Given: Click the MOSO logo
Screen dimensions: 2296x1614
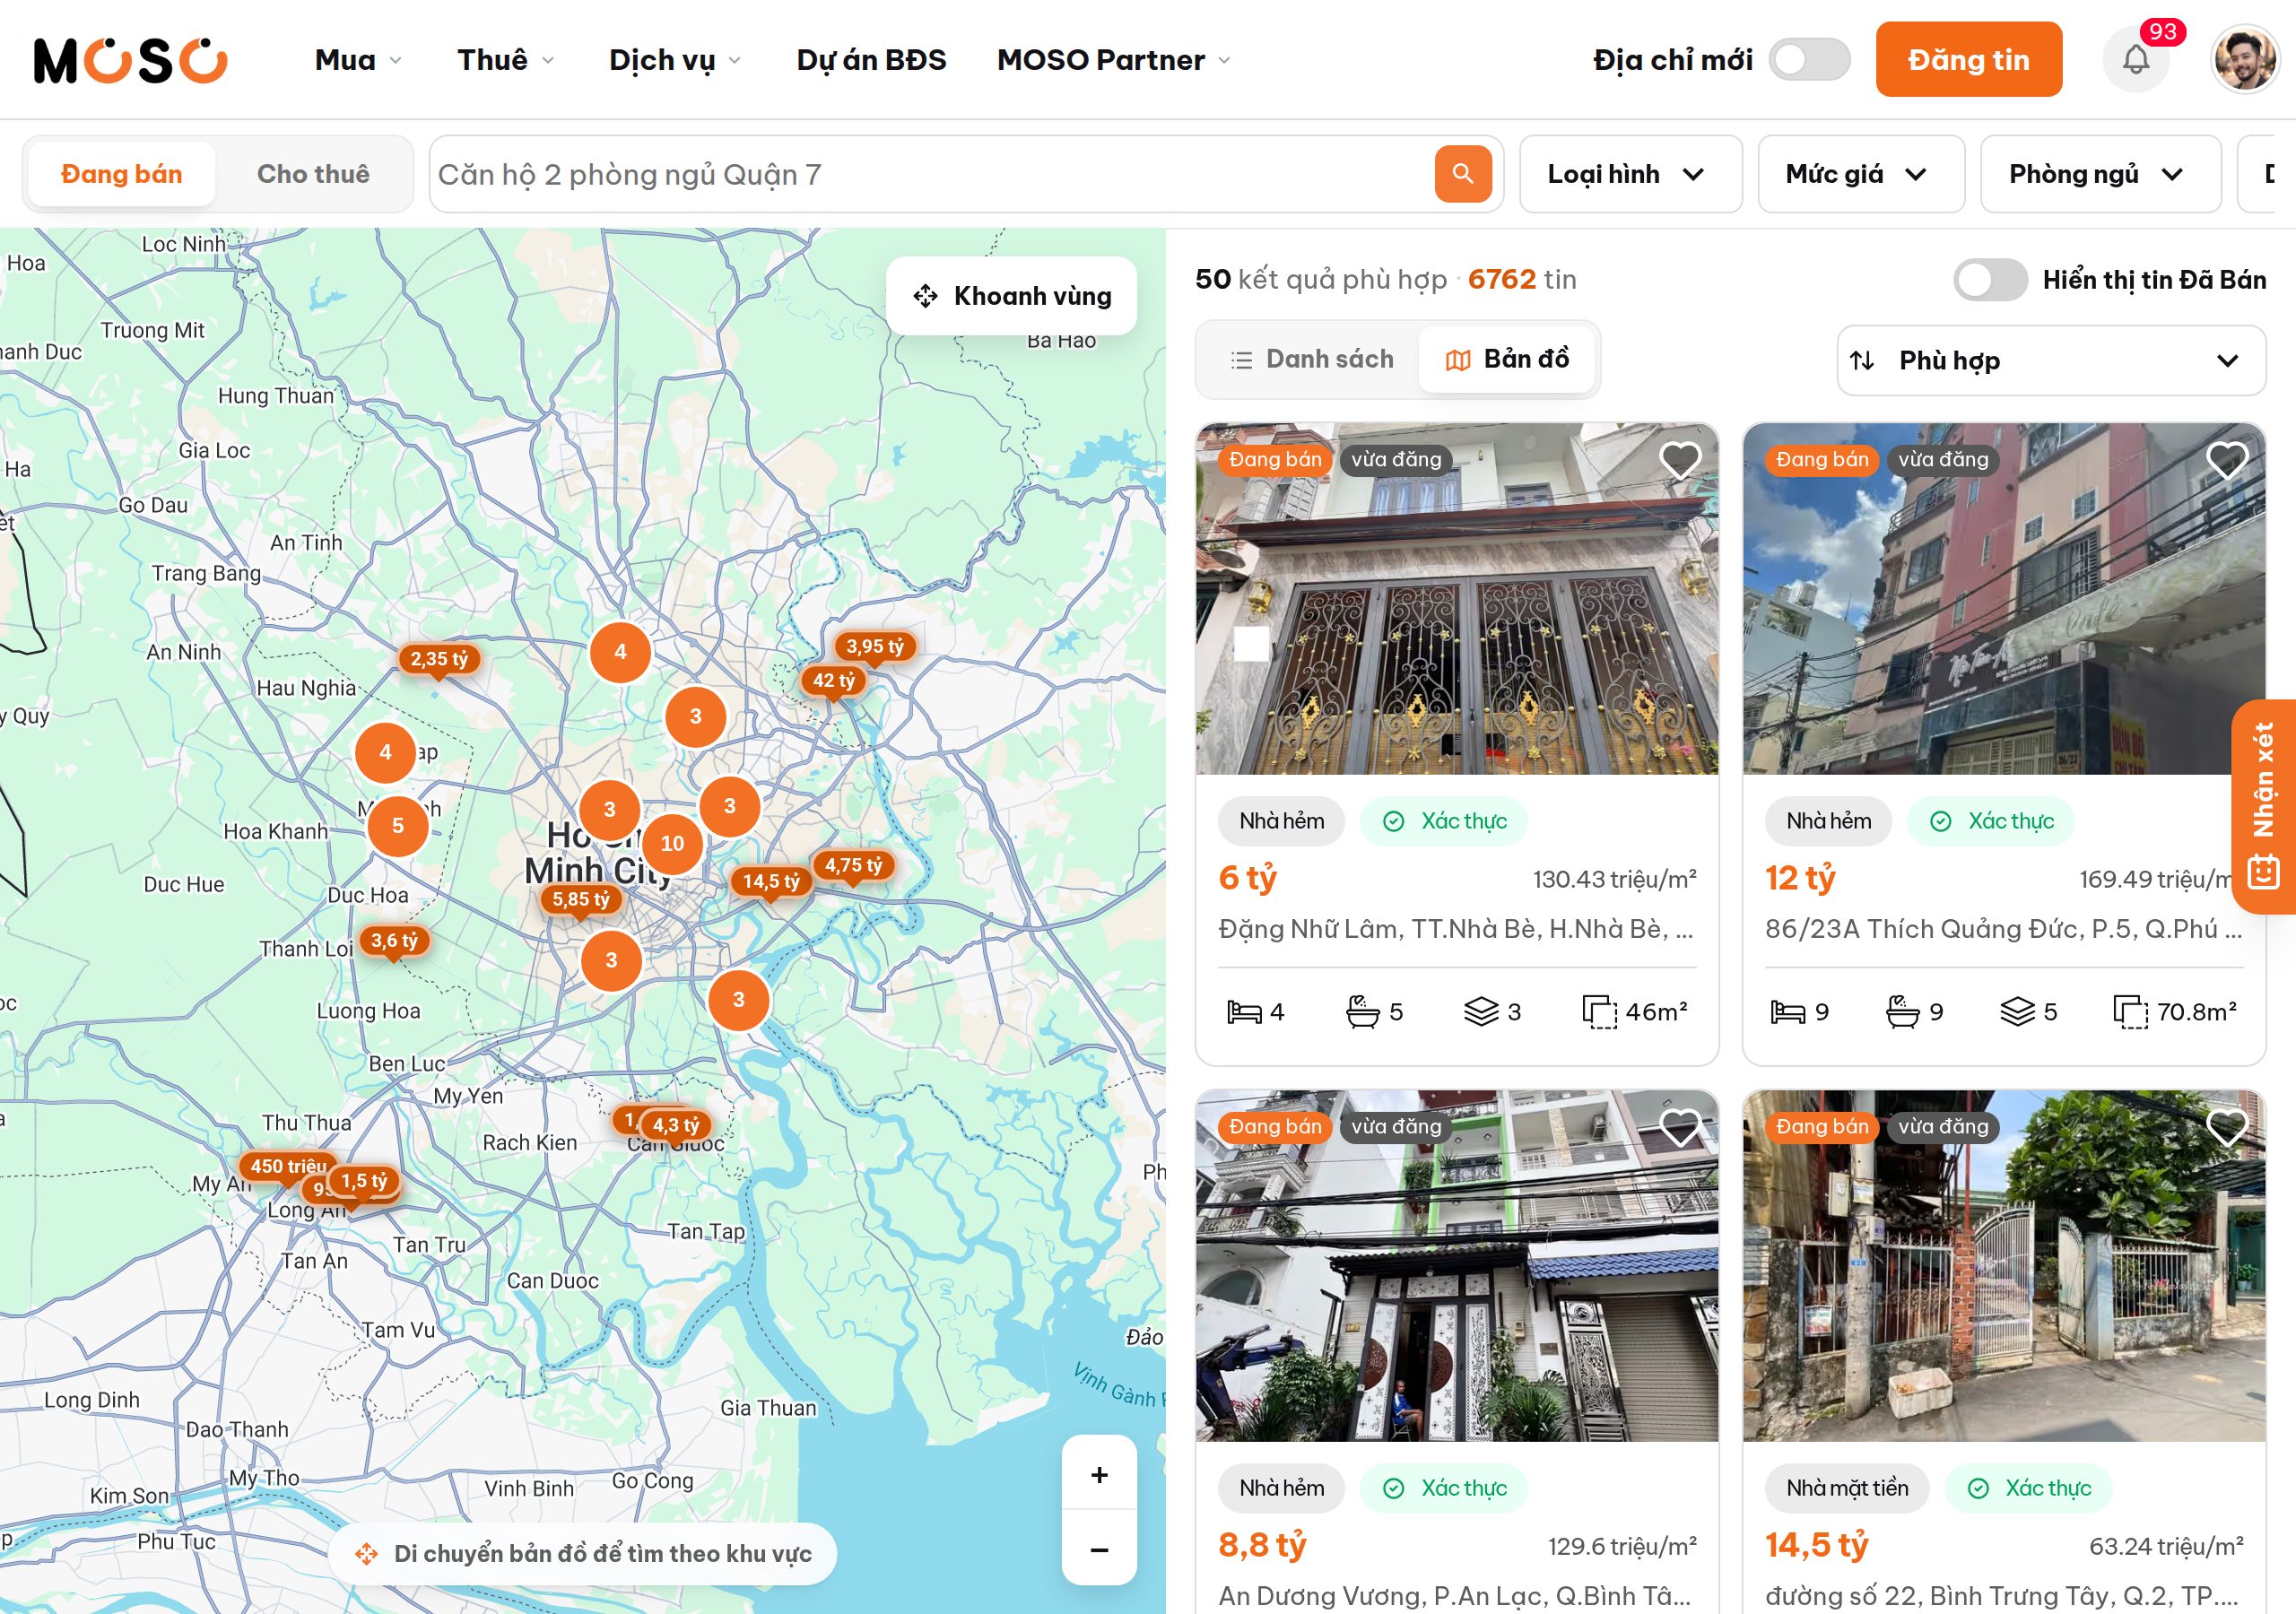Looking at the screenshot, I should pos(130,60).
